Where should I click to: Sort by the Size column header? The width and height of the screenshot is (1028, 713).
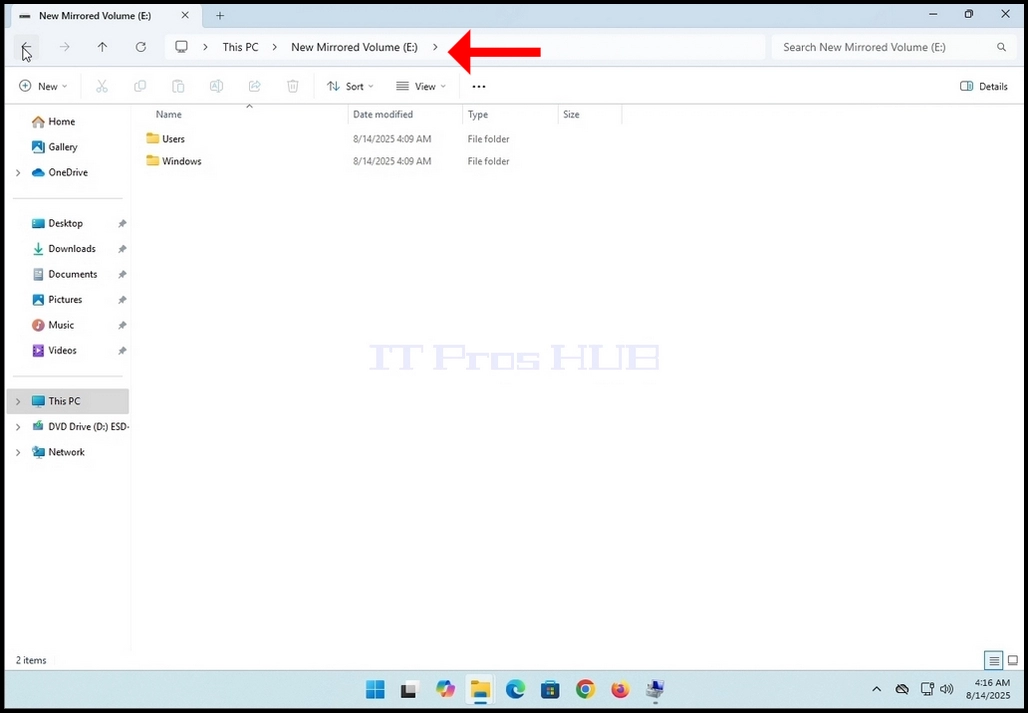point(571,115)
